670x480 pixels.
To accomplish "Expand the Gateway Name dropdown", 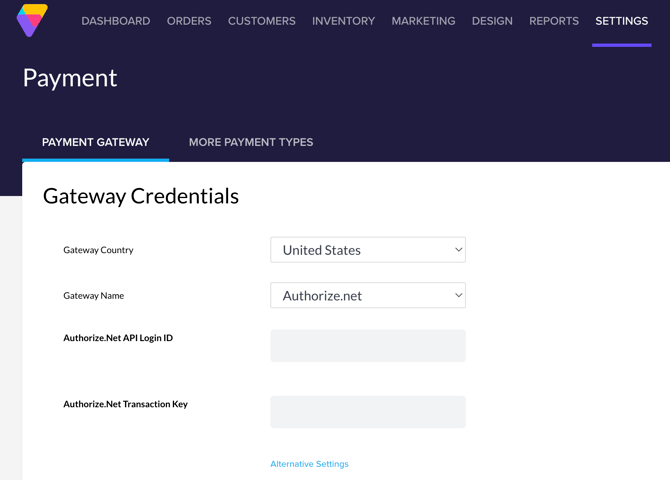I will pos(368,295).
